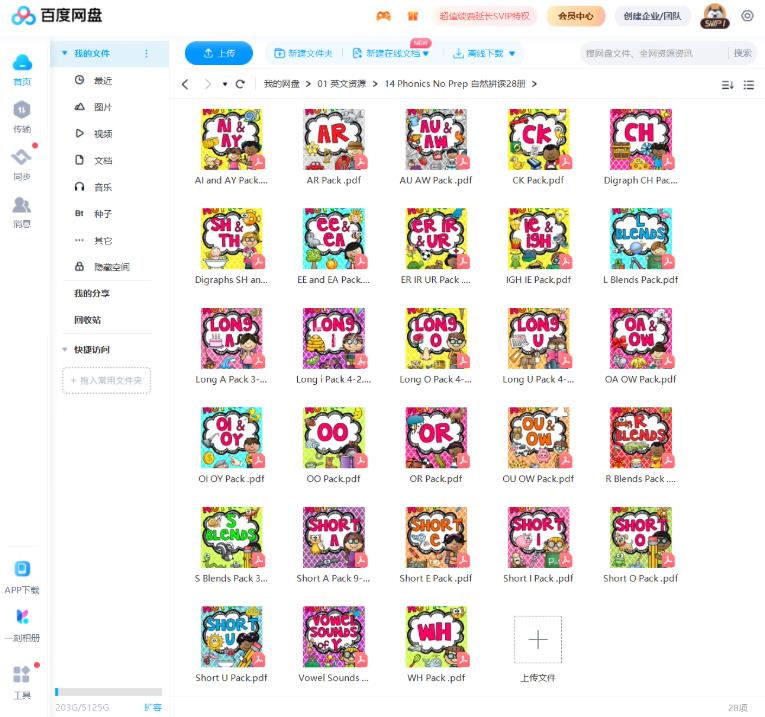Switch to list view icon
Screen dimensions: 765x717
tap(748, 85)
